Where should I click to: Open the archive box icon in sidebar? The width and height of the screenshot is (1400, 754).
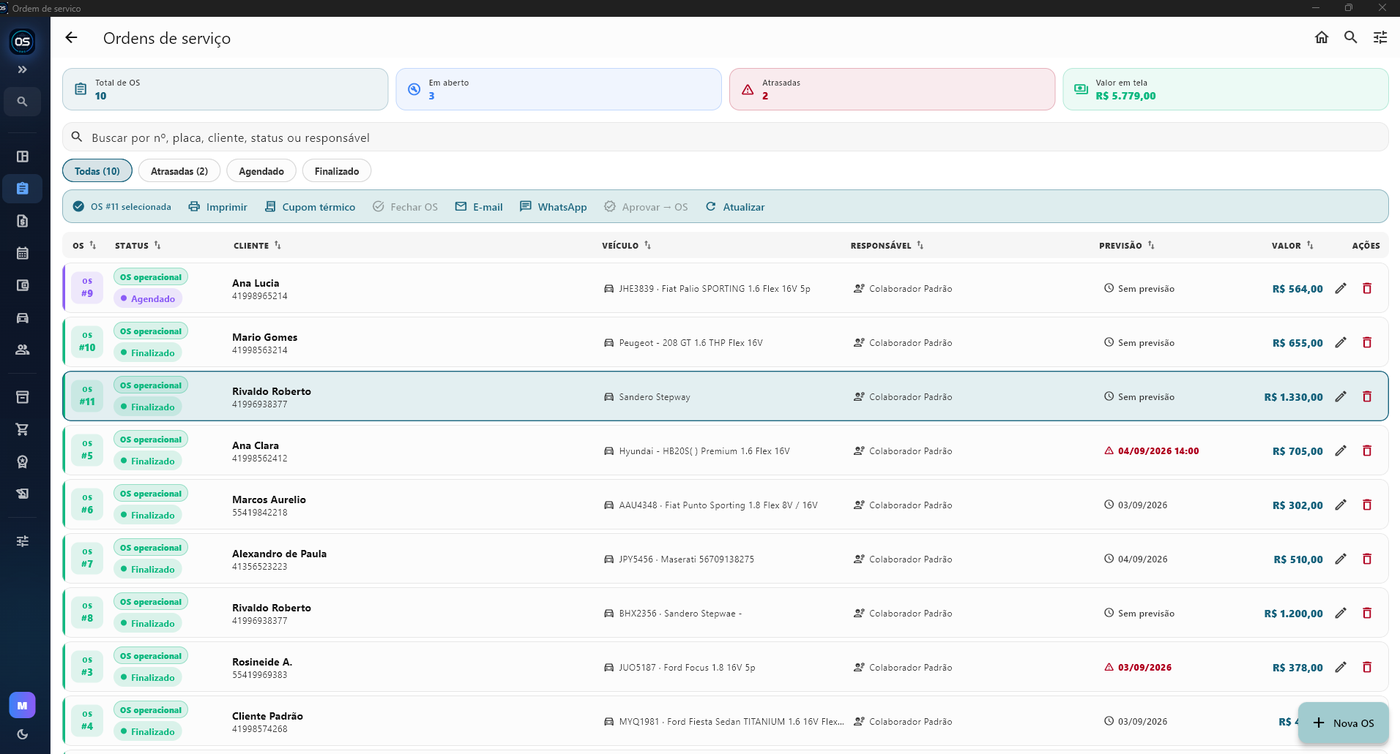(x=22, y=397)
